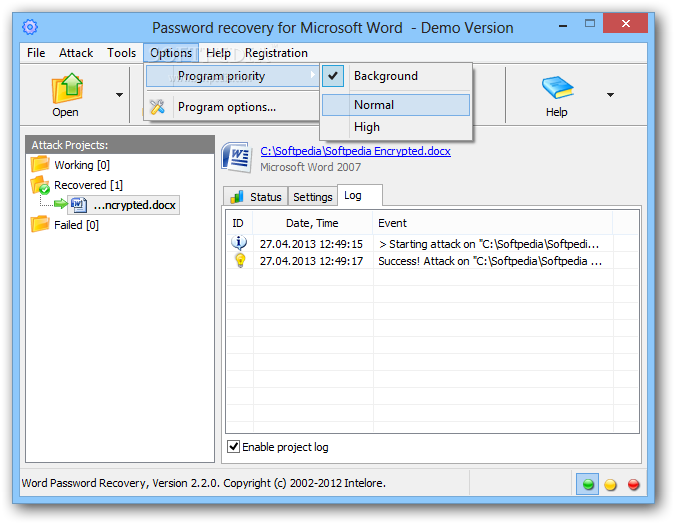Click the Recovered folder icon with checkmark
This screenshot has width=675, height=524.
[x=40, y=184]
